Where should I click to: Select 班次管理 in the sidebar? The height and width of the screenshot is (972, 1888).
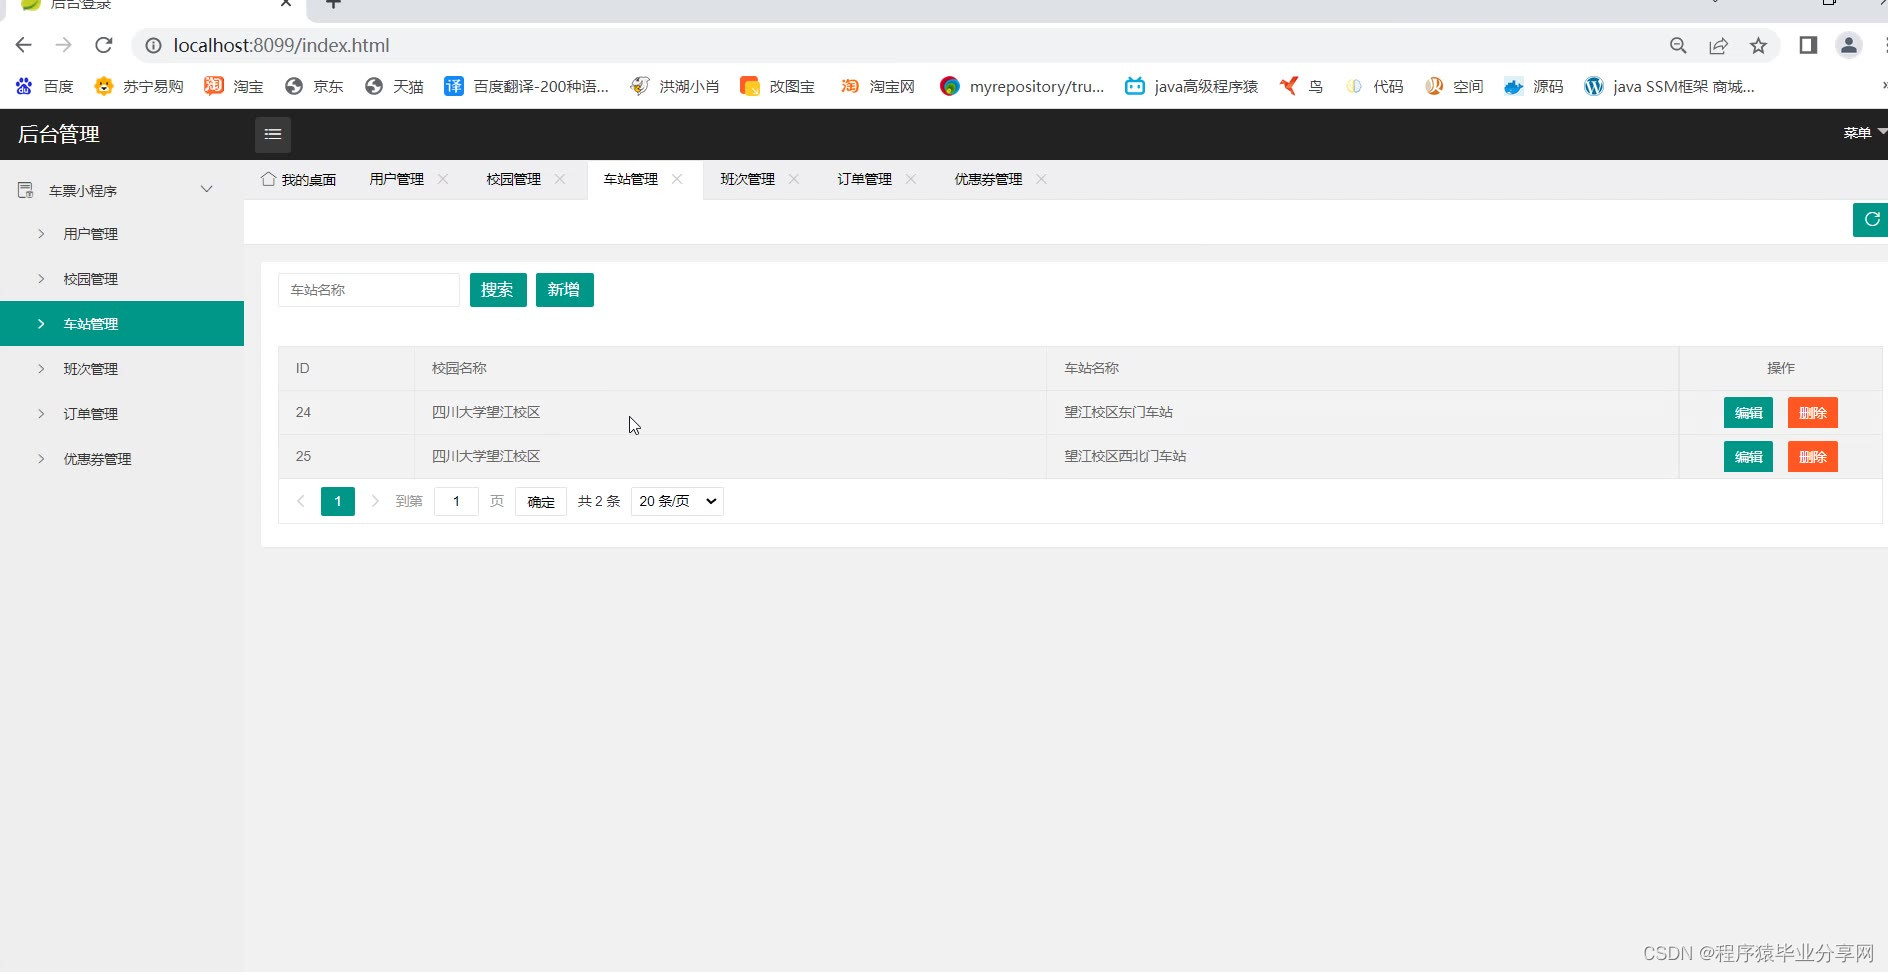coord(122,369)
